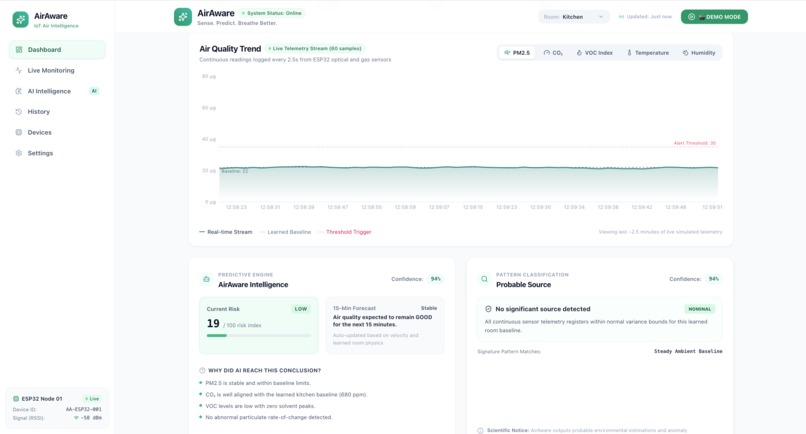Screen dimensions: 806x434
Task: Click the Steady Ambient Baseline text
Action: [x=688, y=351]
